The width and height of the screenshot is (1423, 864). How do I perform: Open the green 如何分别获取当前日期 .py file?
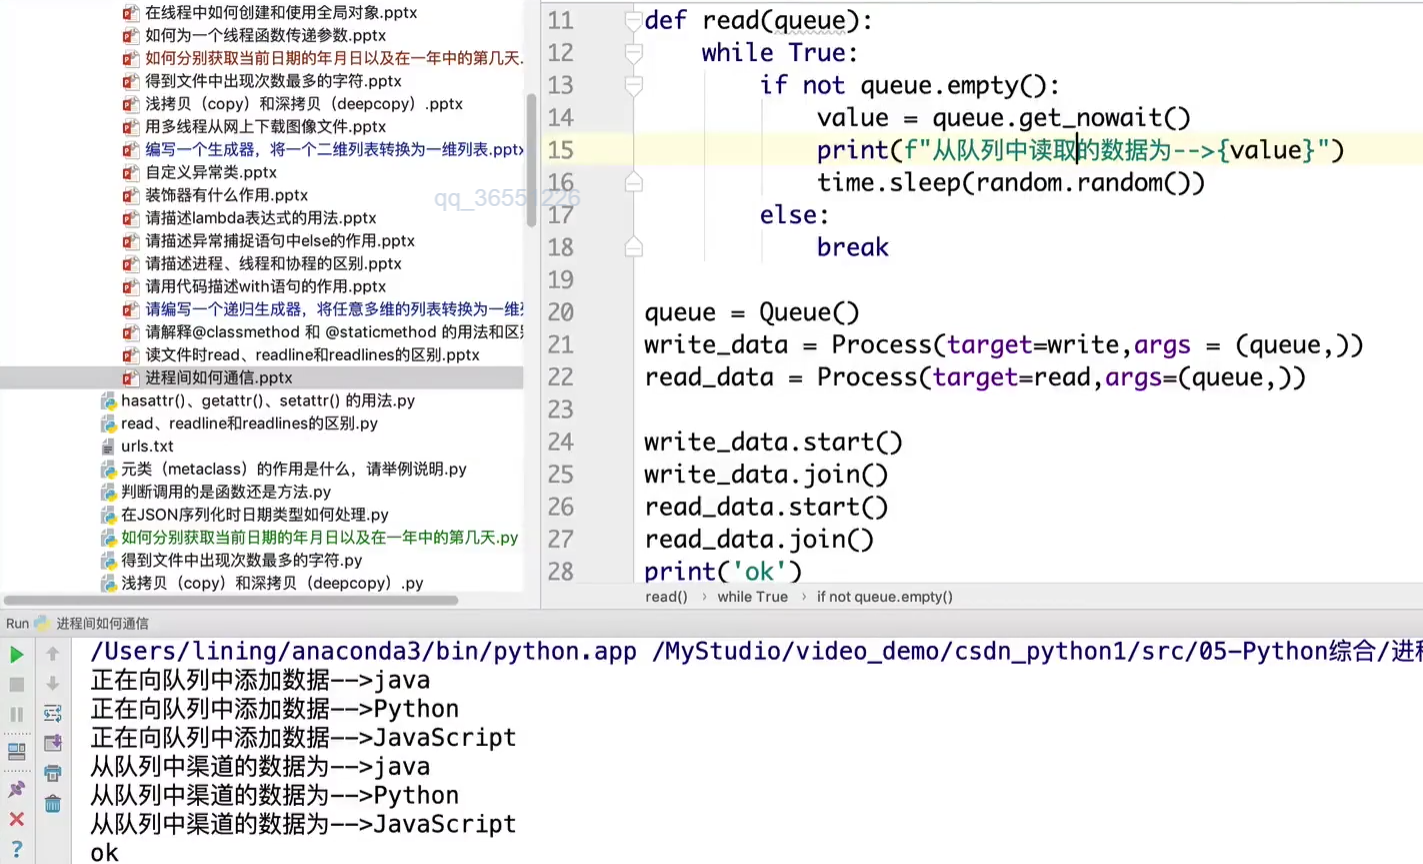pos(320,538)
